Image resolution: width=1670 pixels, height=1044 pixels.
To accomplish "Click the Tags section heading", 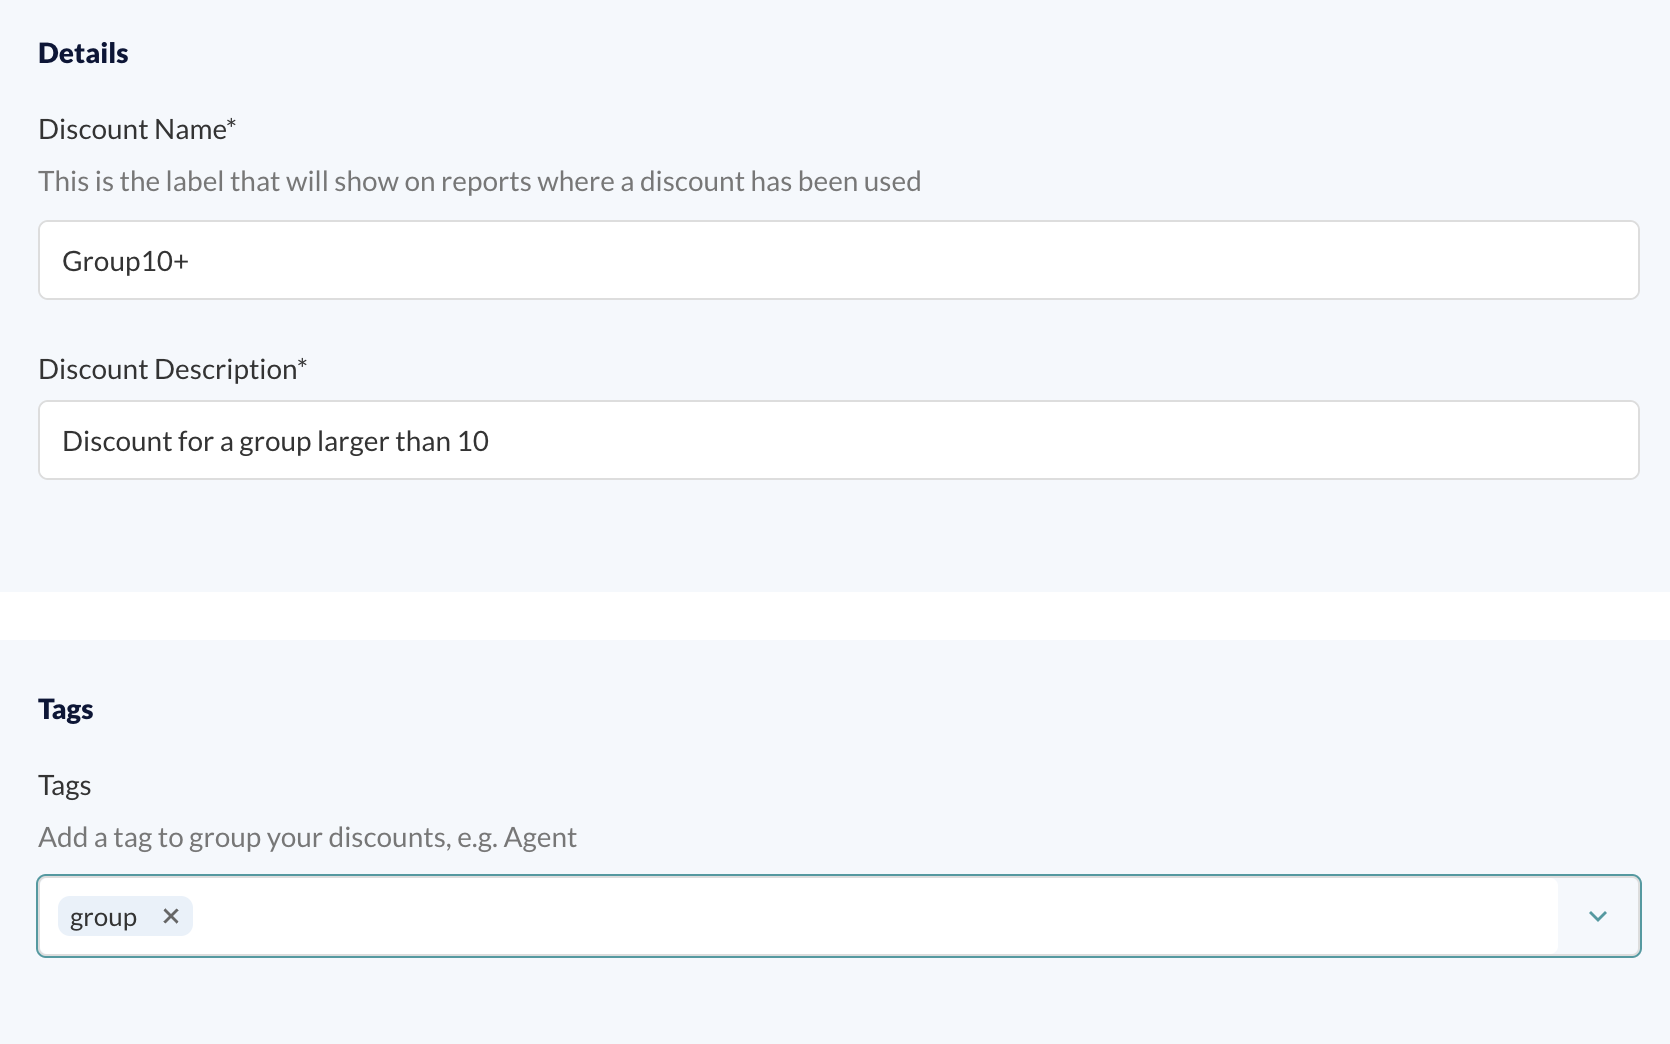I will coord(65,708).
